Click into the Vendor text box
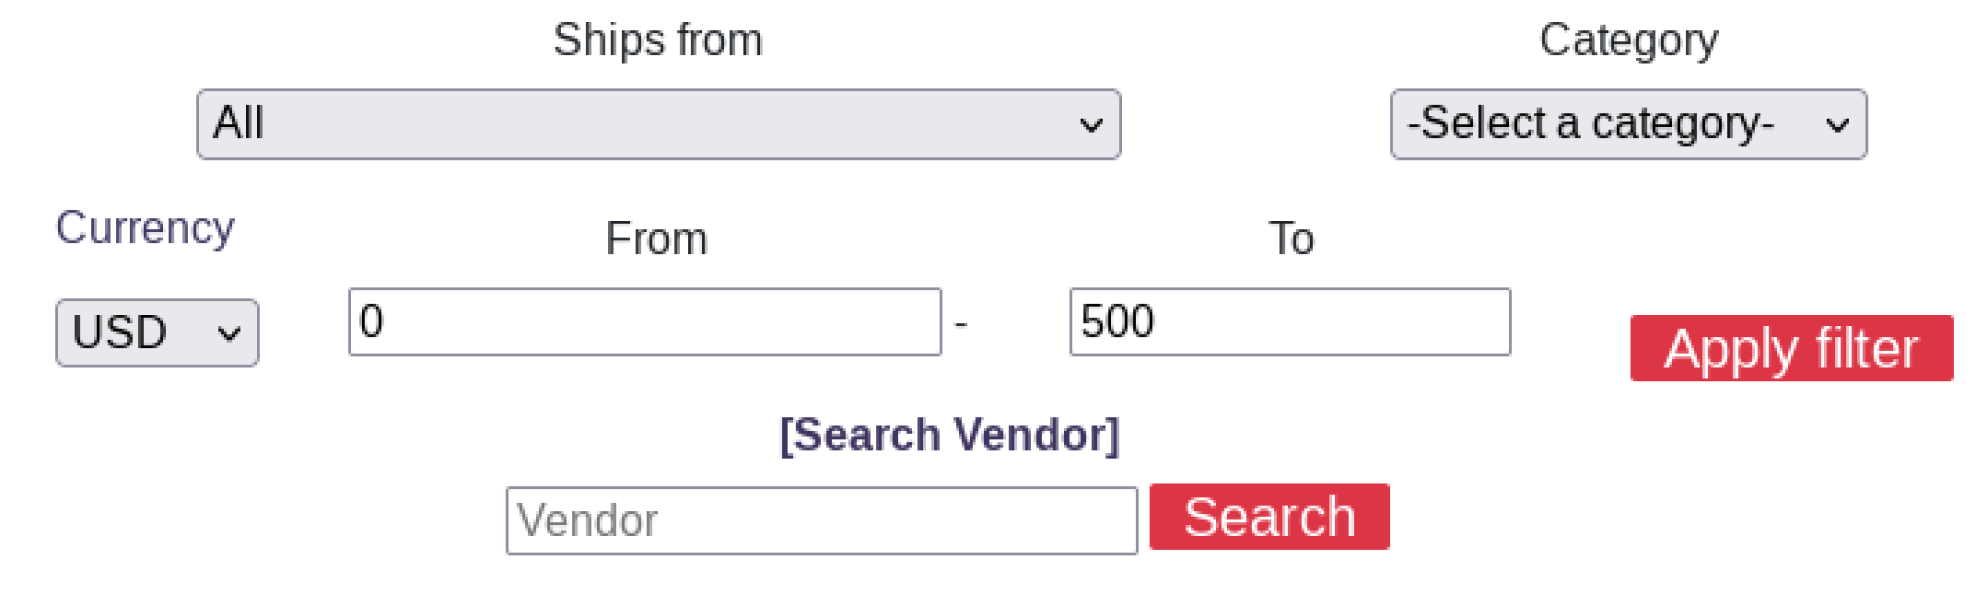1976x594 pixels. pos(821,520)
